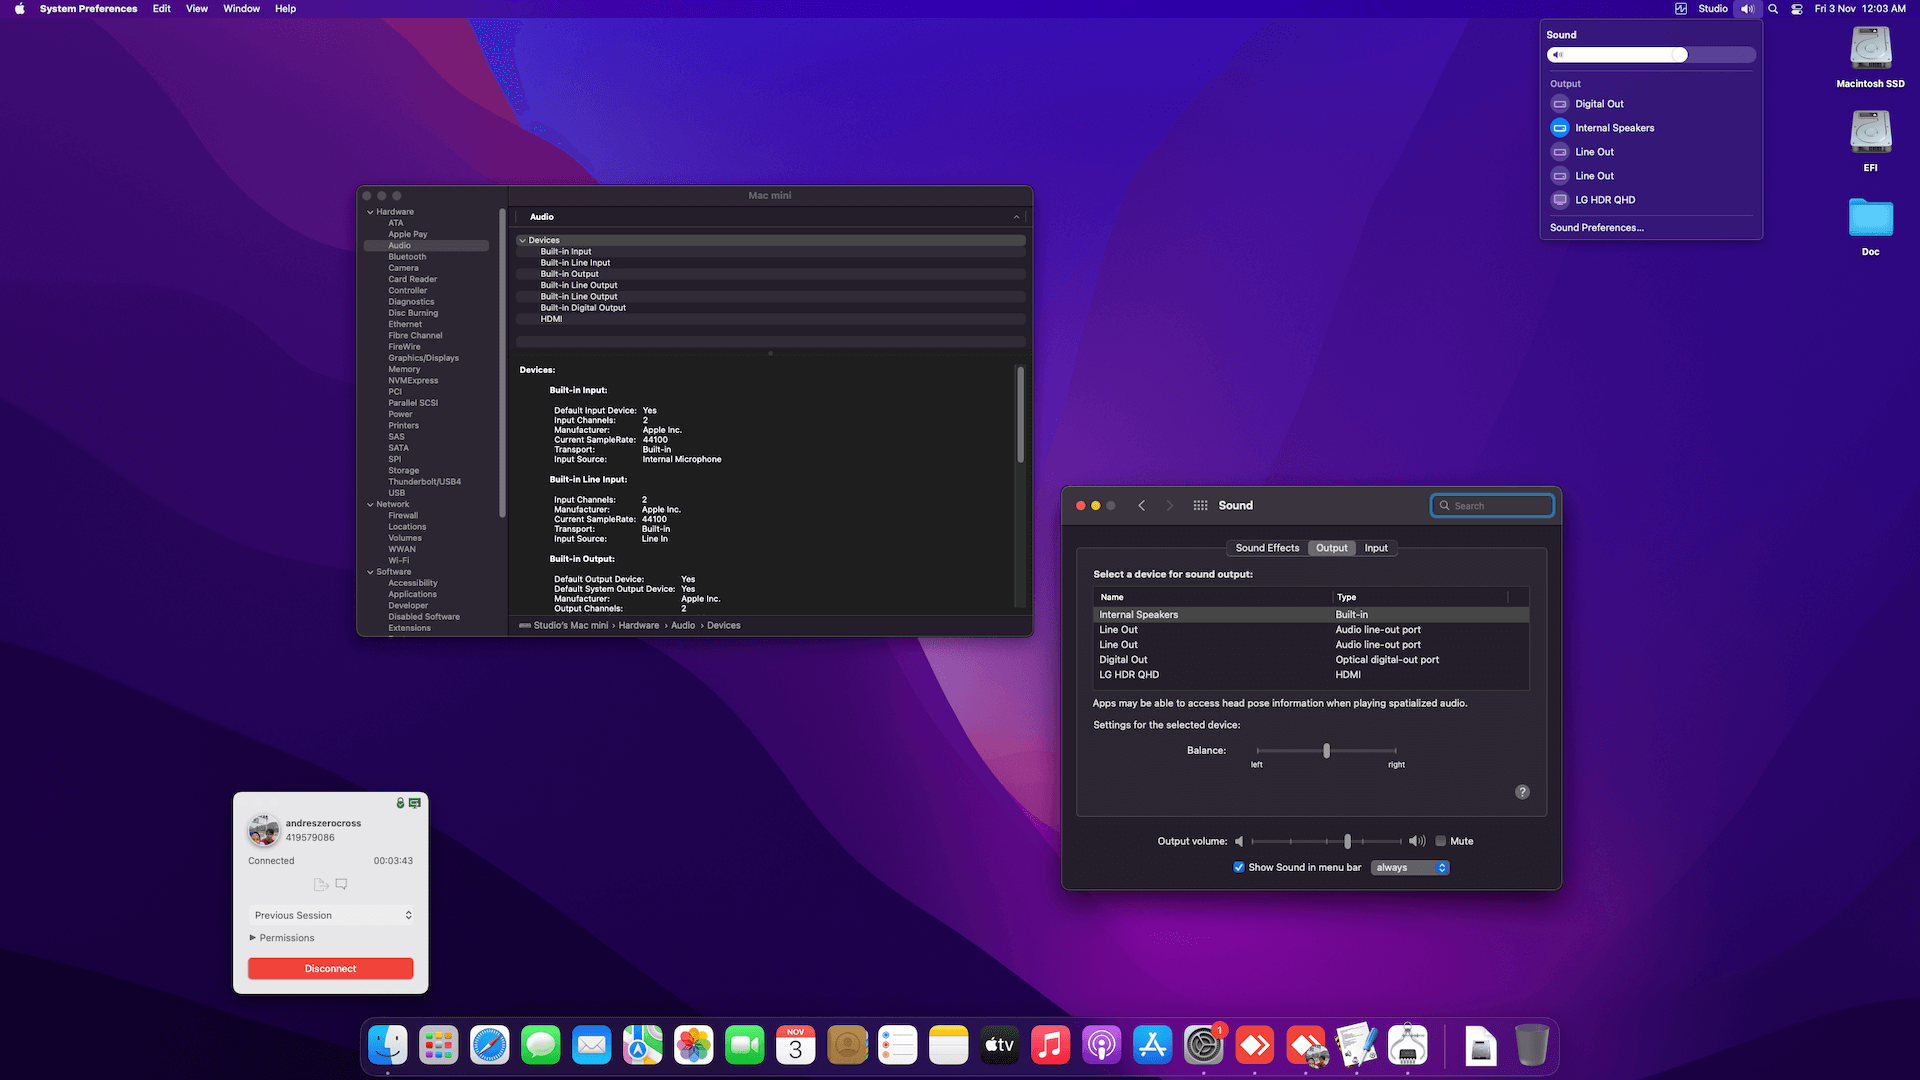Click the help question mark in Sound window

coord(1522,792)
